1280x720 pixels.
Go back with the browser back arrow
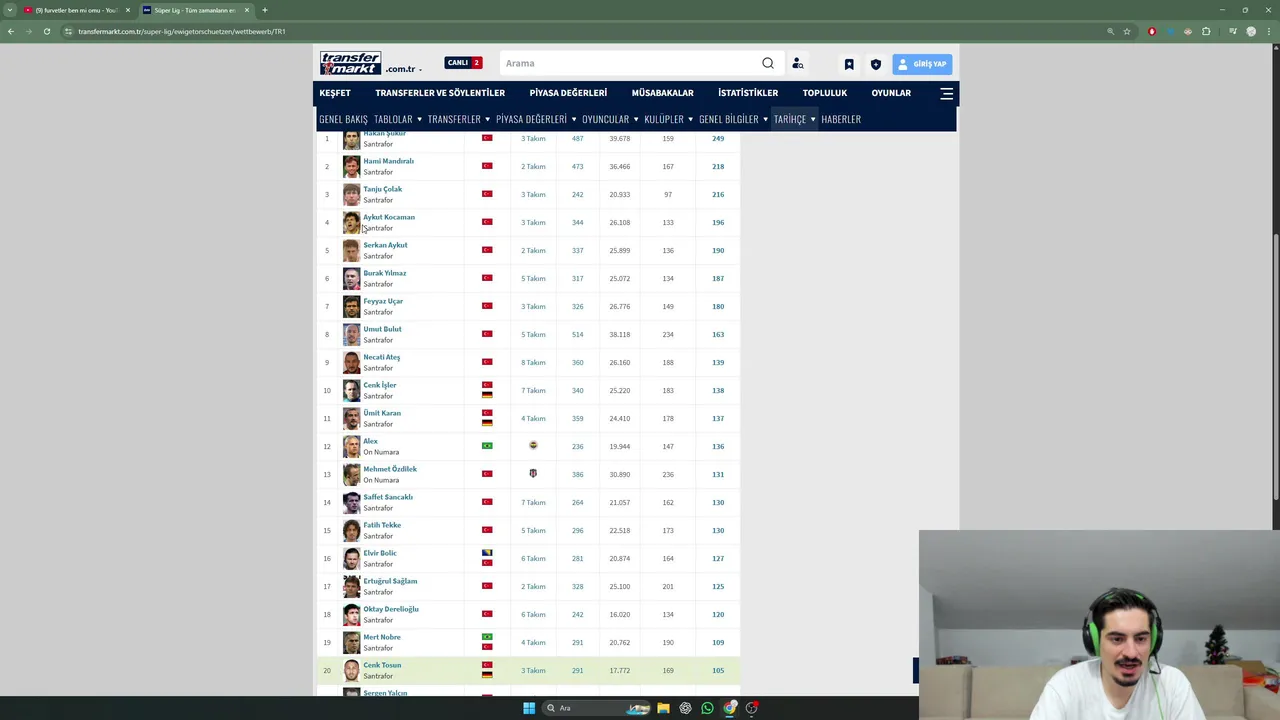[11, 31]
